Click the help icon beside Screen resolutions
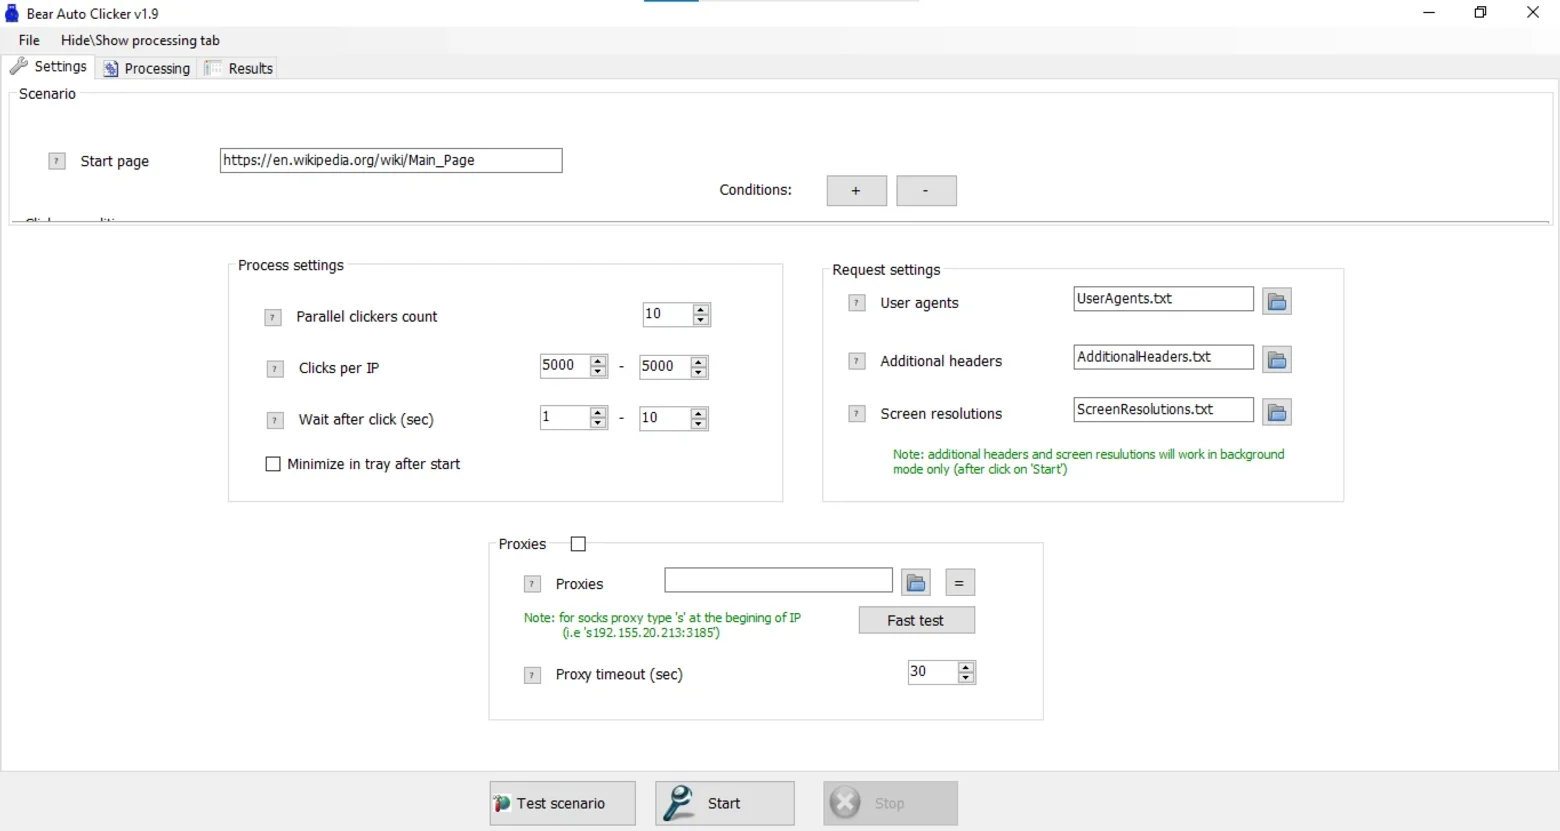Image resolution: width=1560 pixels, height=831 pixels. point(857,413)
